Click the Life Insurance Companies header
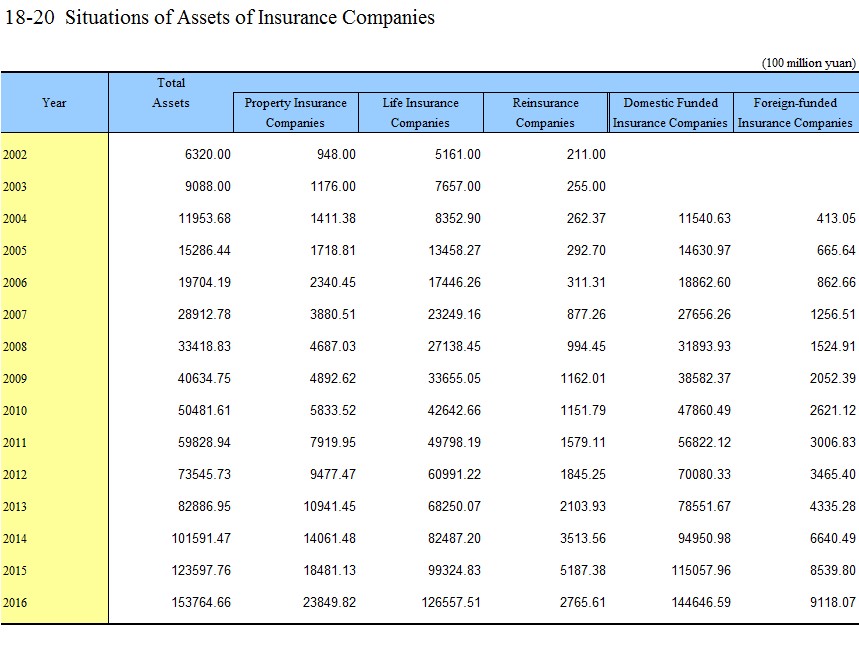859x657 pixels. (420, 113)
